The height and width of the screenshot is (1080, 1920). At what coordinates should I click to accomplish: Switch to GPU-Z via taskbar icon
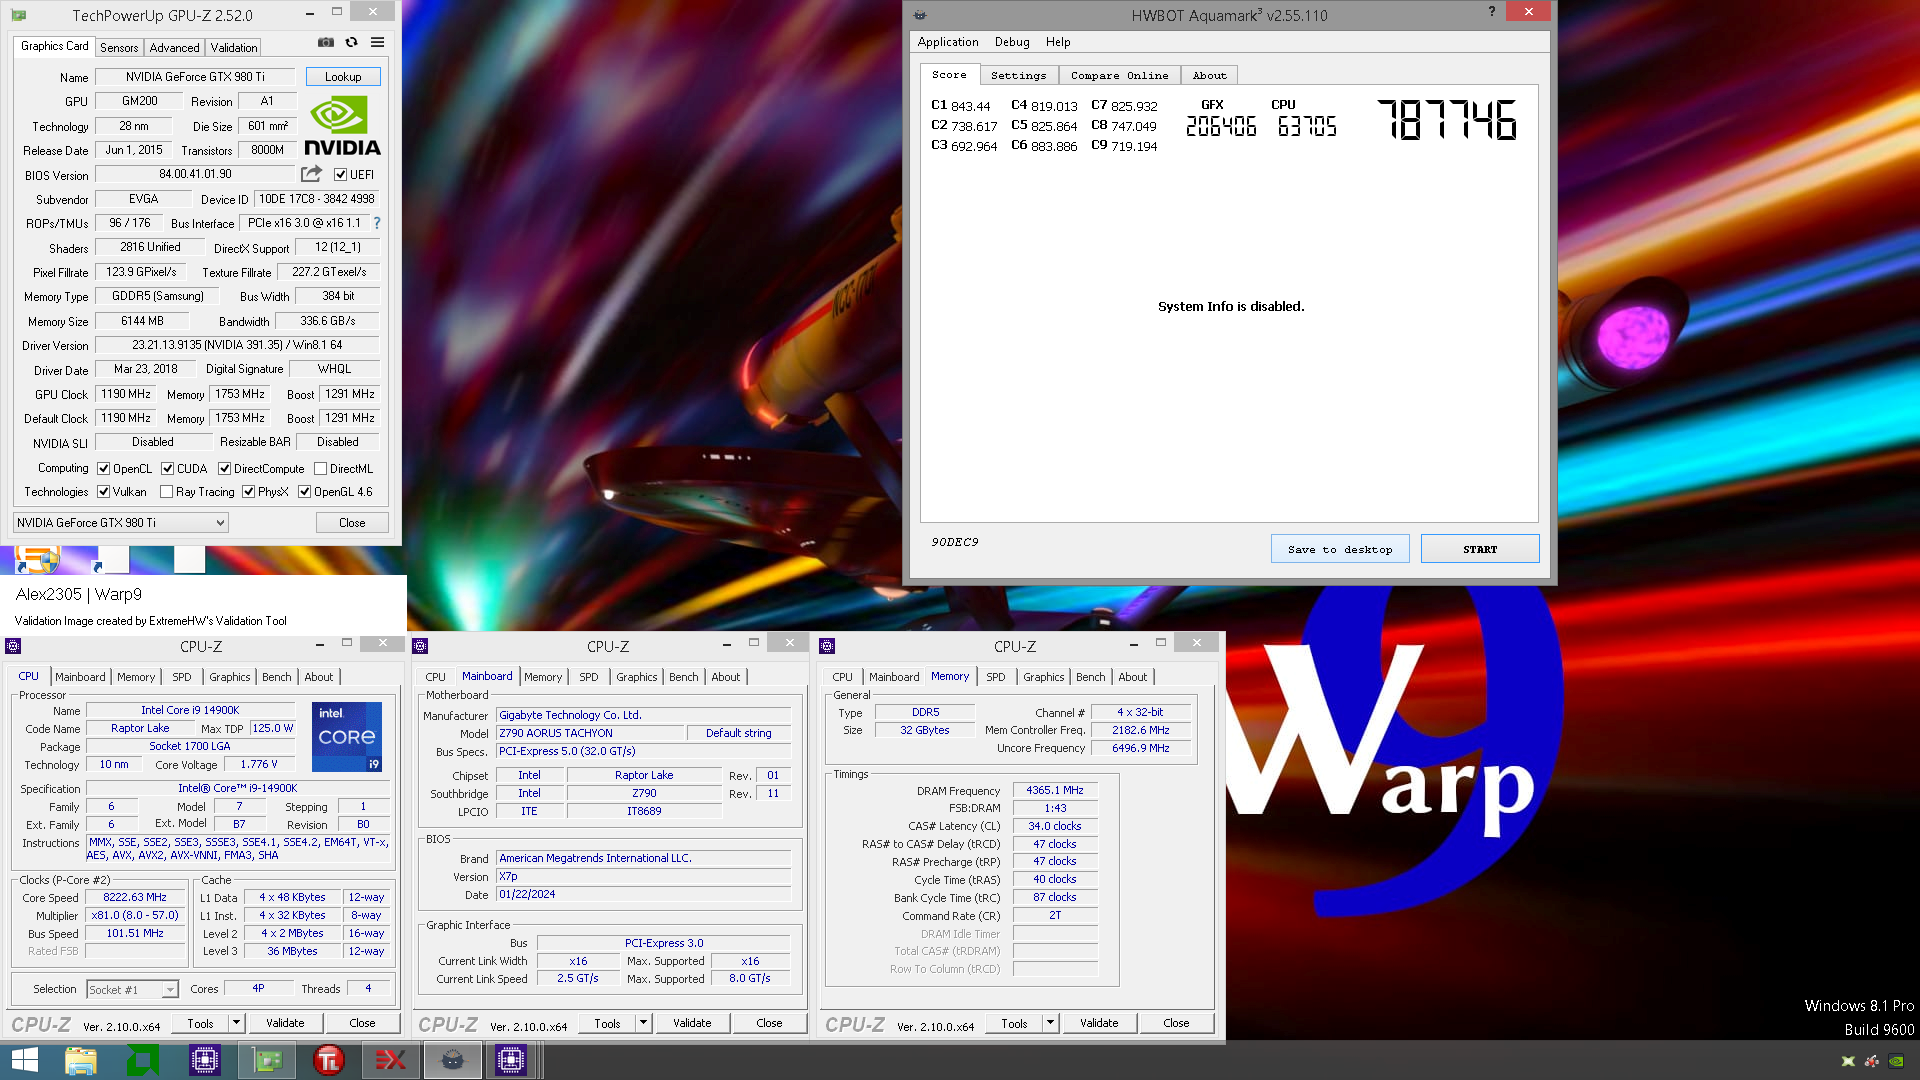(x=267, y=1060)
